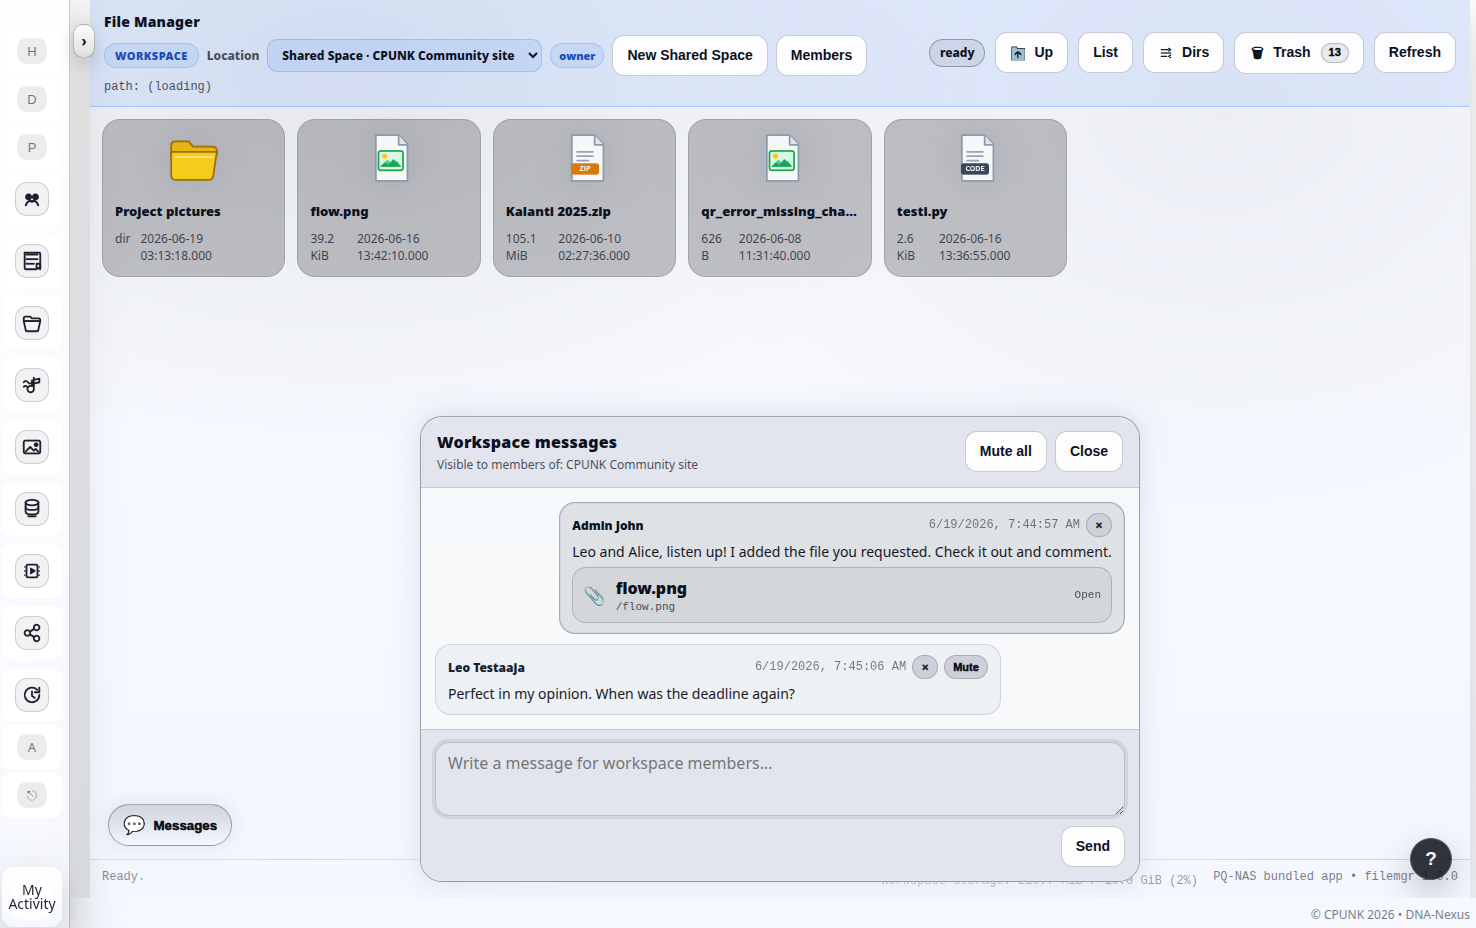Image resolution: width=1476 pixels, height=928 pixels.
Task: Click Leo's message about the deadline
Action: tap(621, 694)
